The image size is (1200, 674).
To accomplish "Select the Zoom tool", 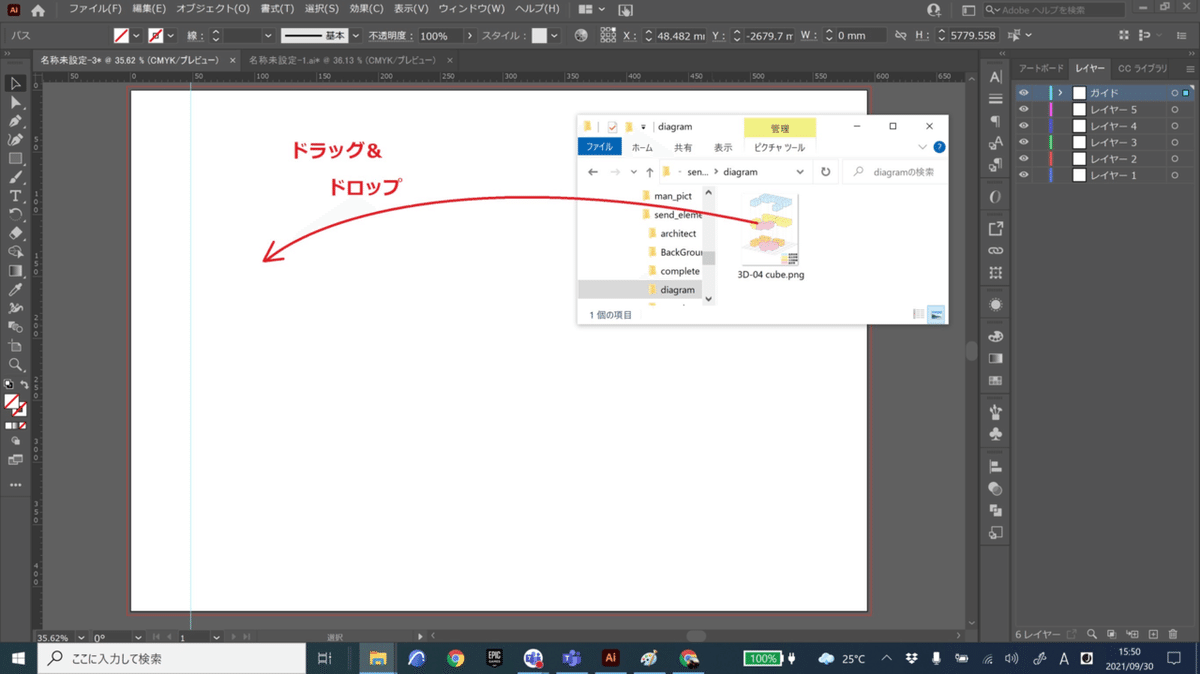I will [15, 364].
